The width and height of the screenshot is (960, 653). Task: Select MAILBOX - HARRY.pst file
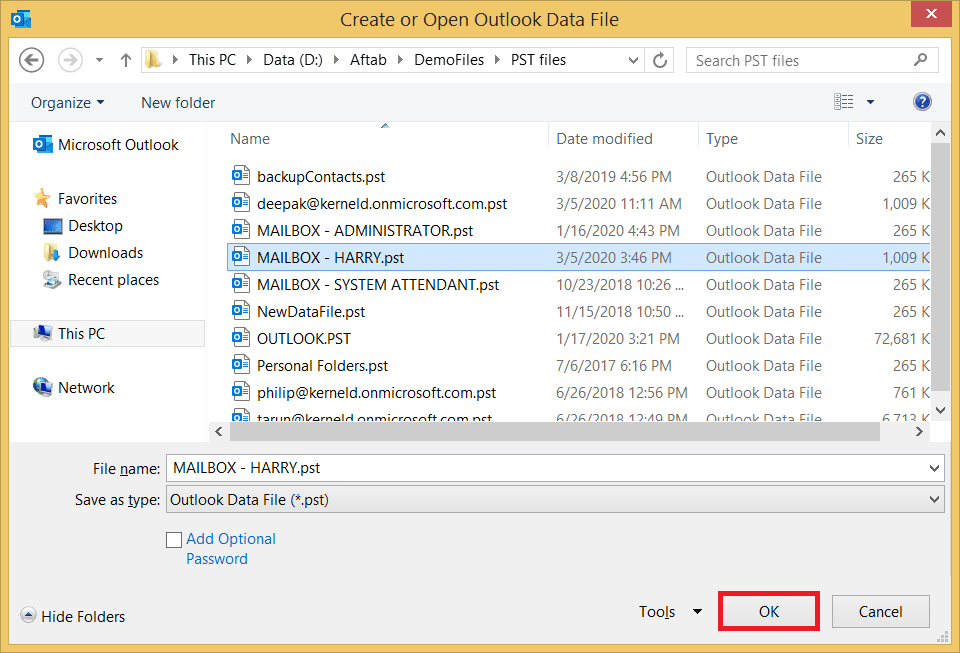pos(578,258)
